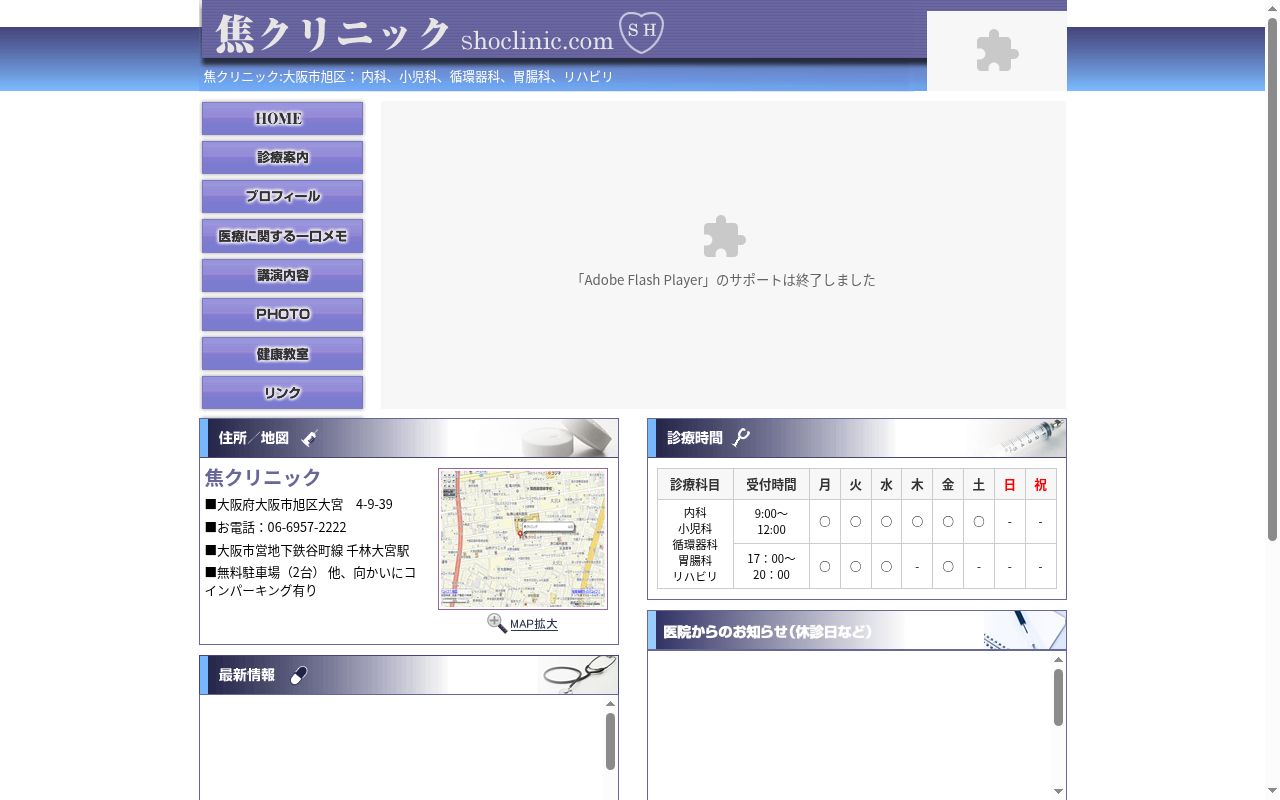1280x800 pixels.
Task: Click the page's main vertical scrollbar thumb
Action: tap(1272, 280)
